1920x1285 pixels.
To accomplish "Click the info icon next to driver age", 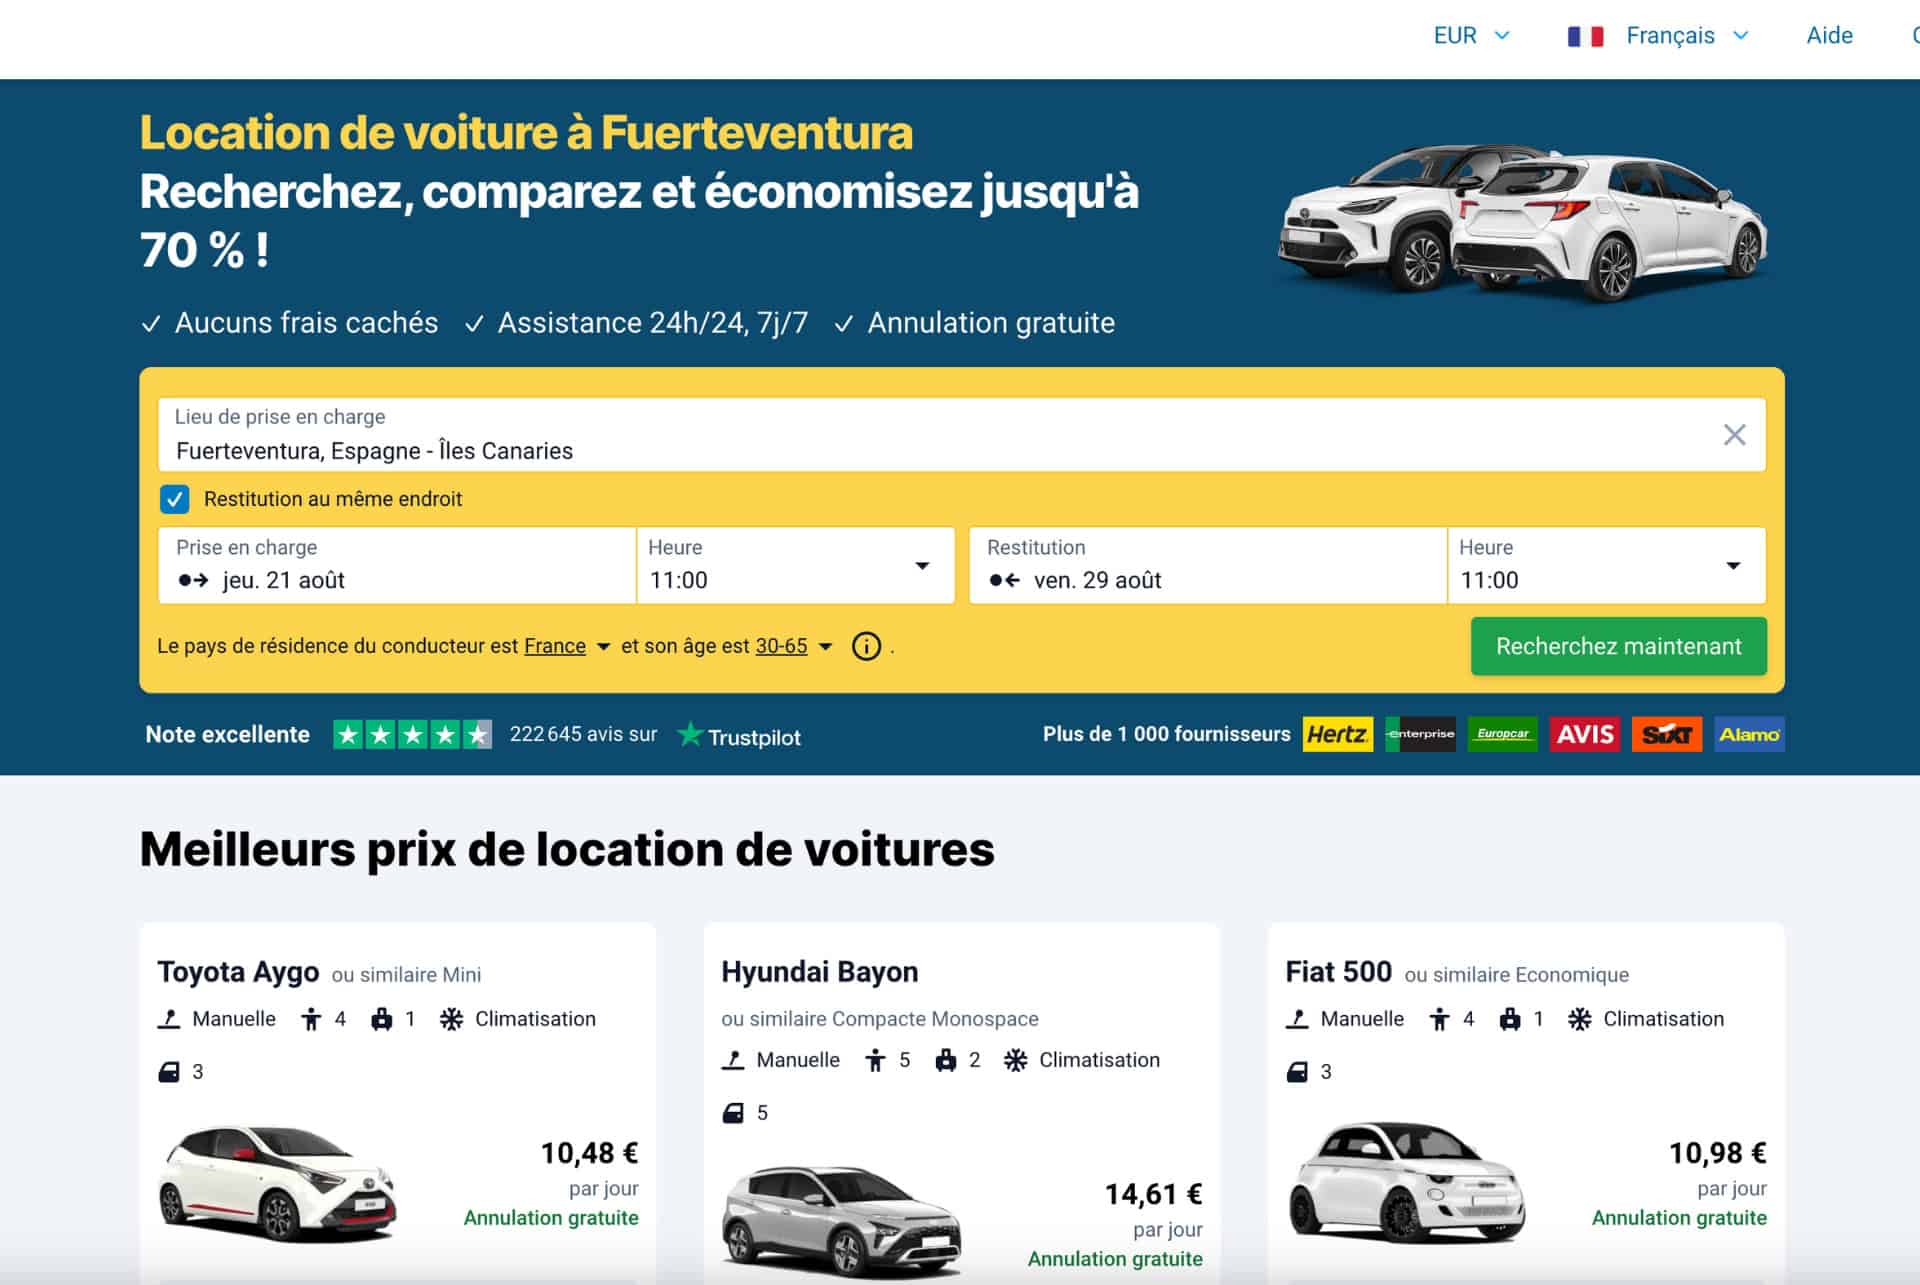I will click(866, 647).
